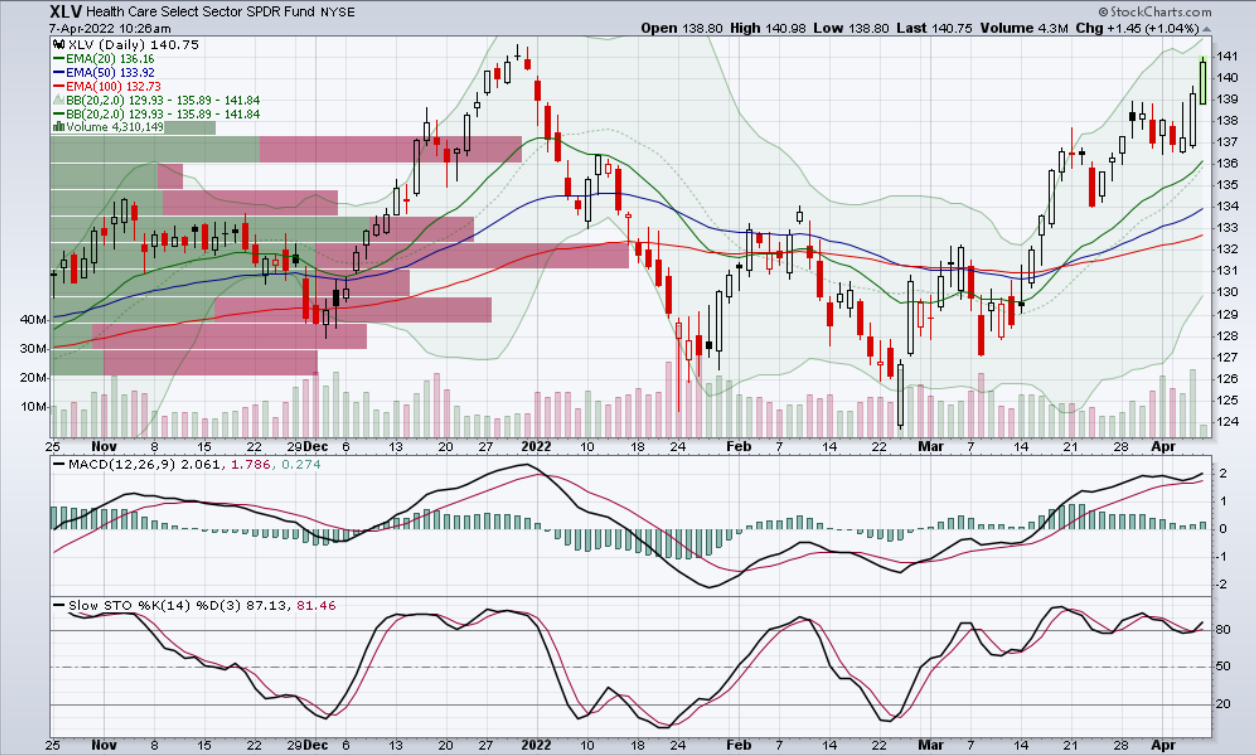Click the 0 label on the MACD scale
The width and height of the screenshot is (1256, 755).
1223,529
